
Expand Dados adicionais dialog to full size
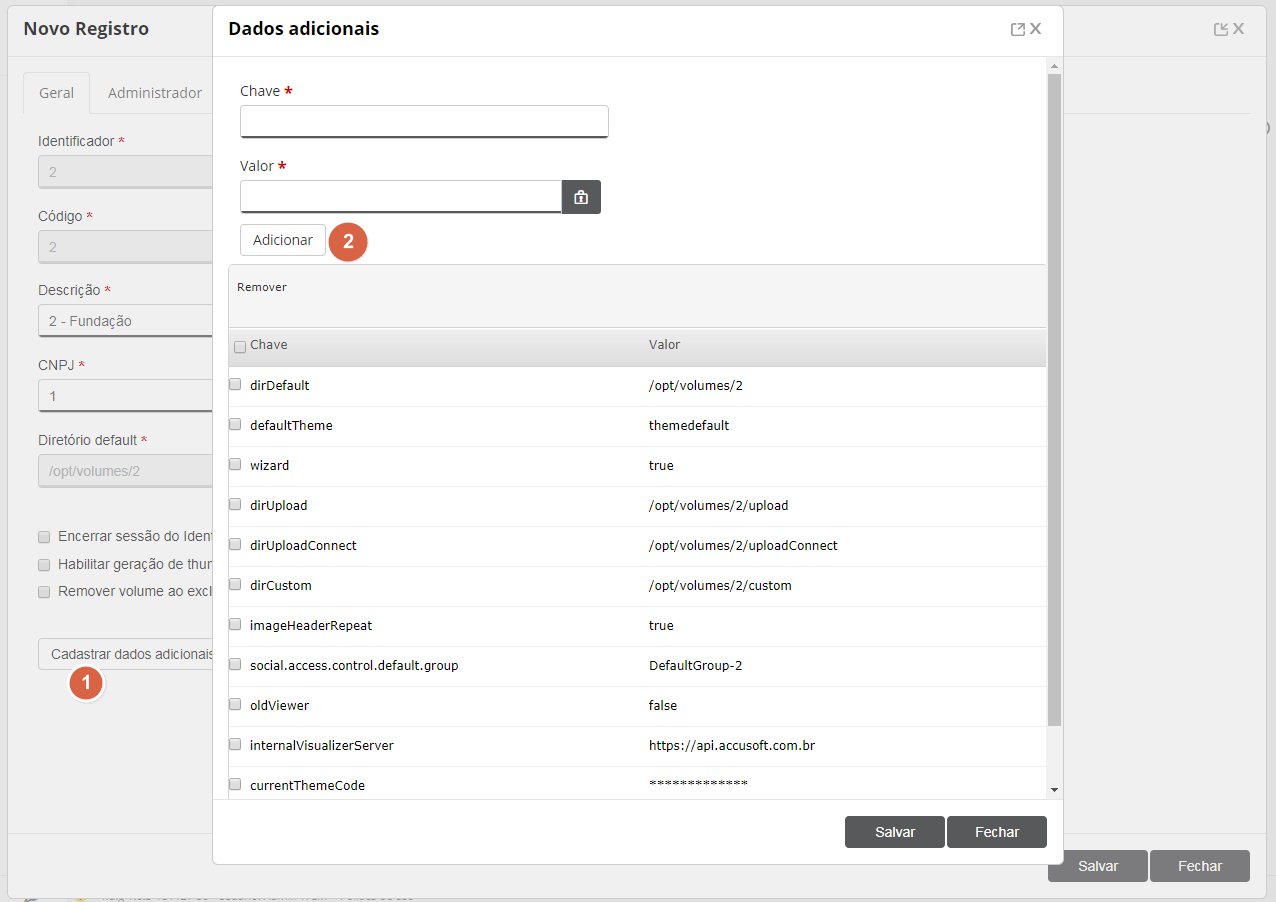click(x=1018, y=29)
